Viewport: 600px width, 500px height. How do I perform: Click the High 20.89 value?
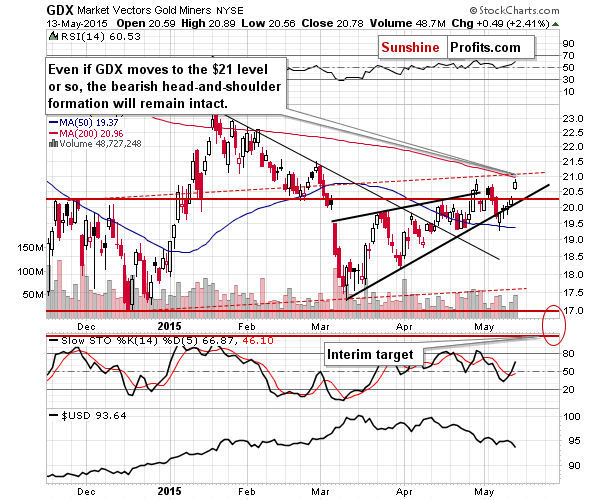(x=208, y=23)
